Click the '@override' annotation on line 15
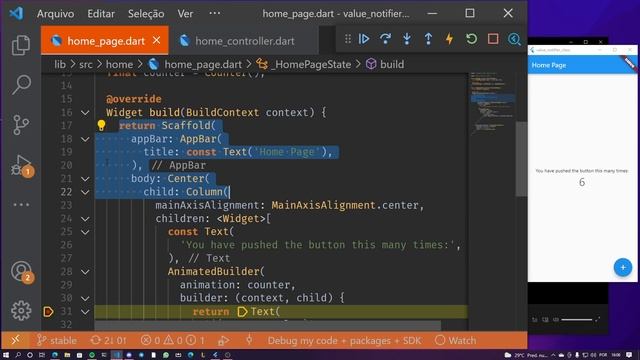The image size is (640, 360). 133,99
